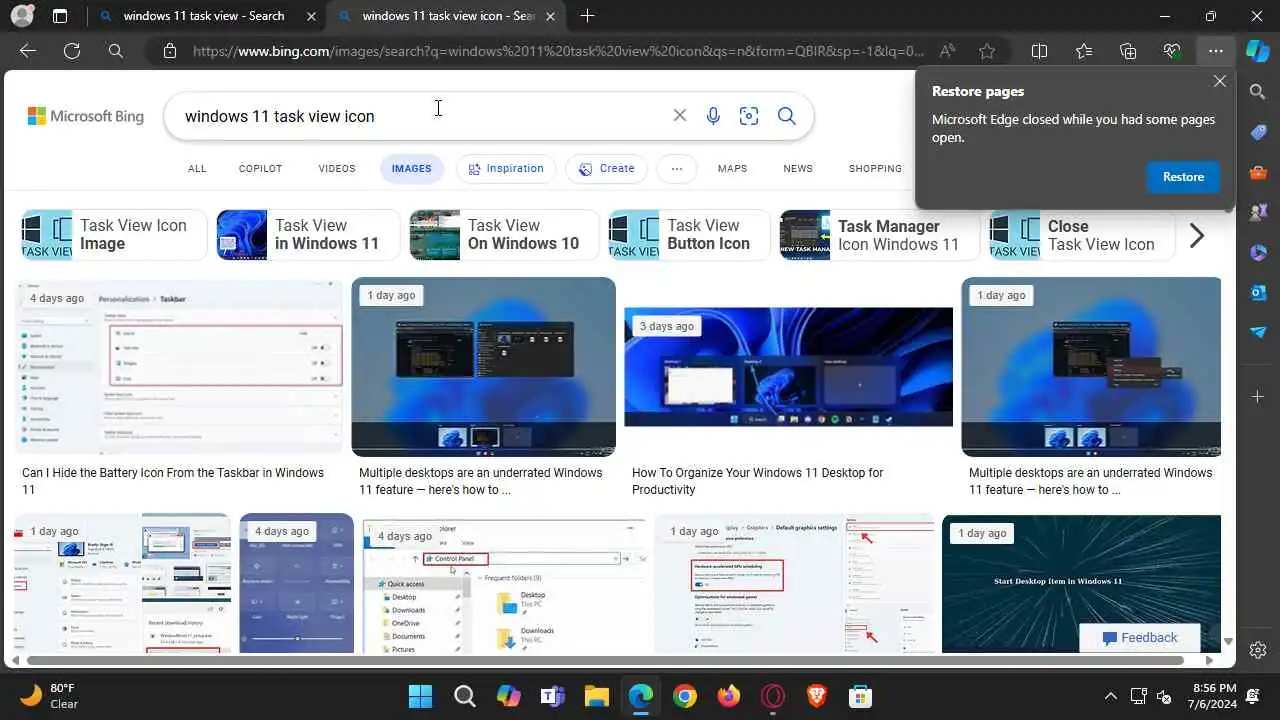Click in the Bing search input field
The width and height of the screenshot is (1280, 720).
click(x=425, y=116)
